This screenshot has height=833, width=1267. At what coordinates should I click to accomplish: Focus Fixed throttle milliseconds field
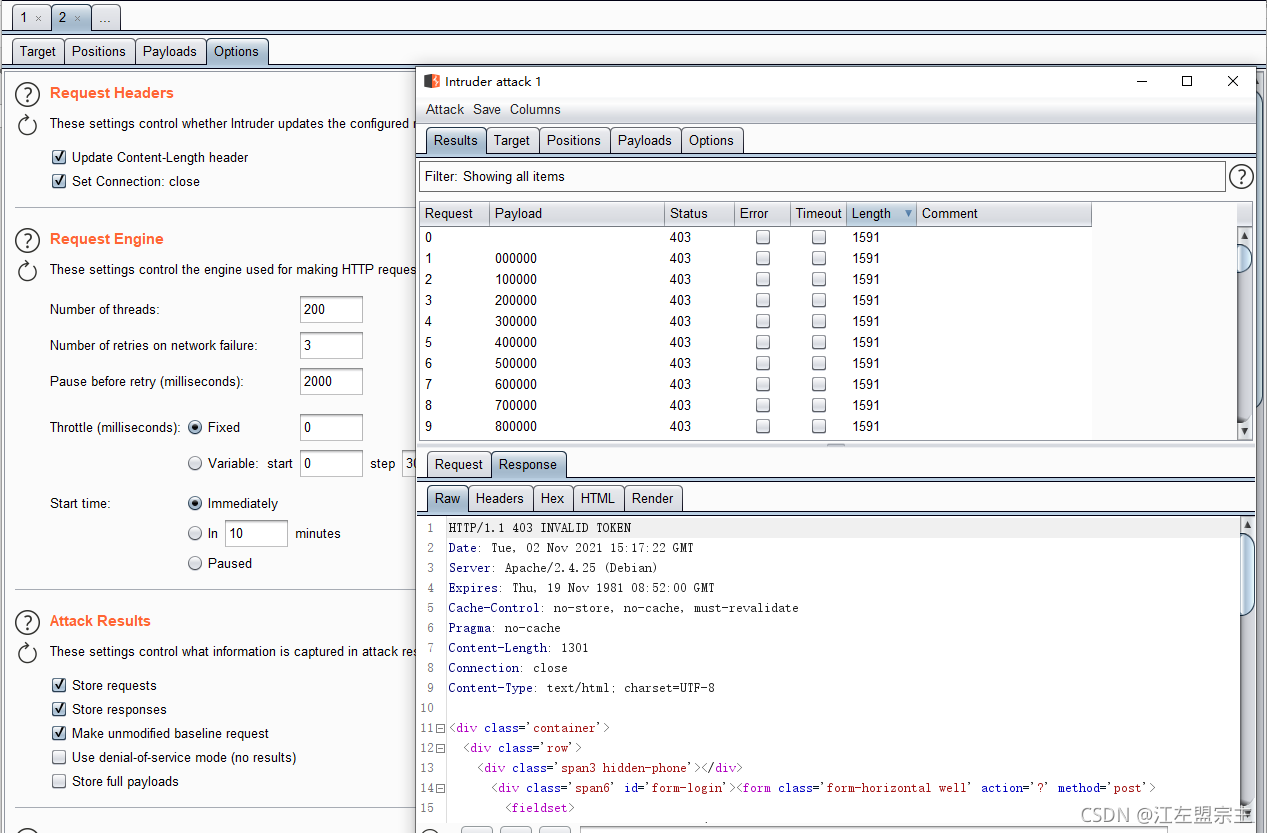pyautogui.click(x=331, y=428)
